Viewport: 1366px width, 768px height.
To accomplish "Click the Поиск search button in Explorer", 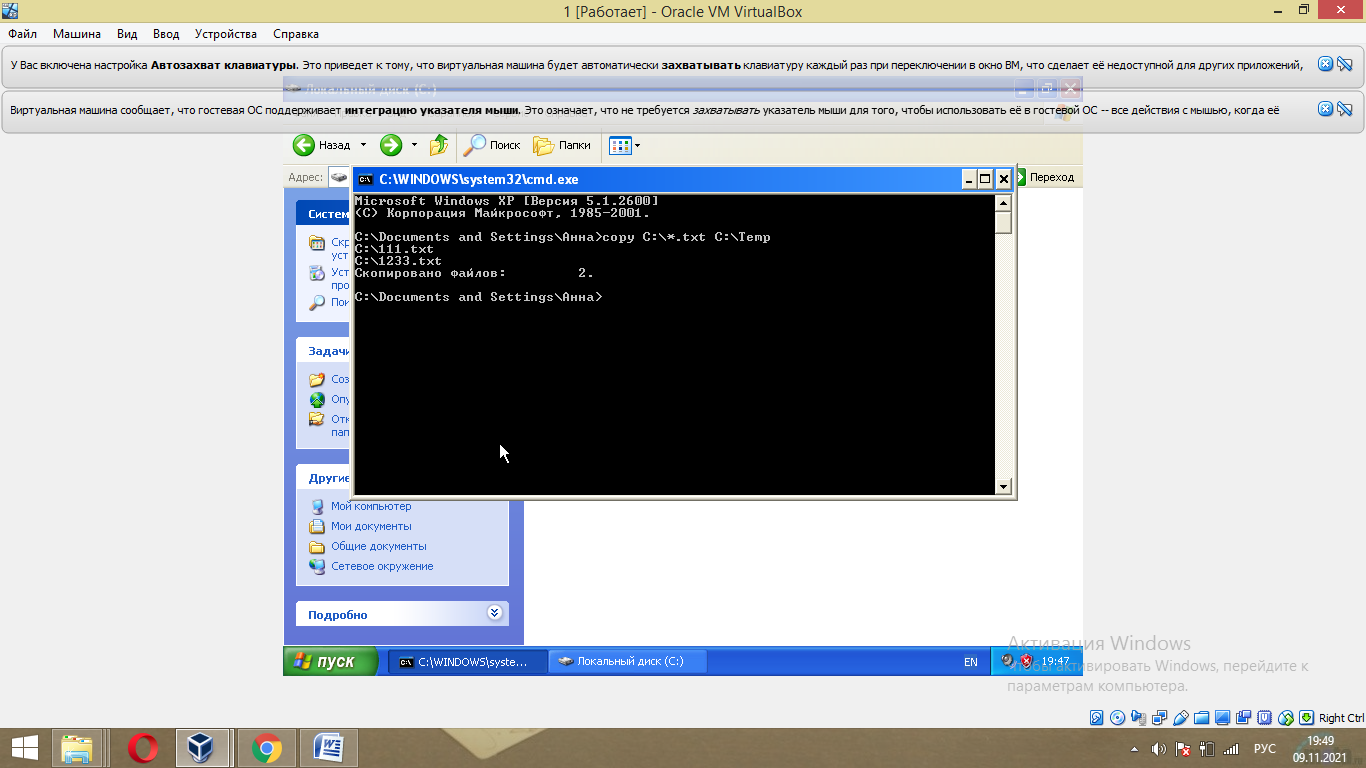I will [x=492, y=145].
